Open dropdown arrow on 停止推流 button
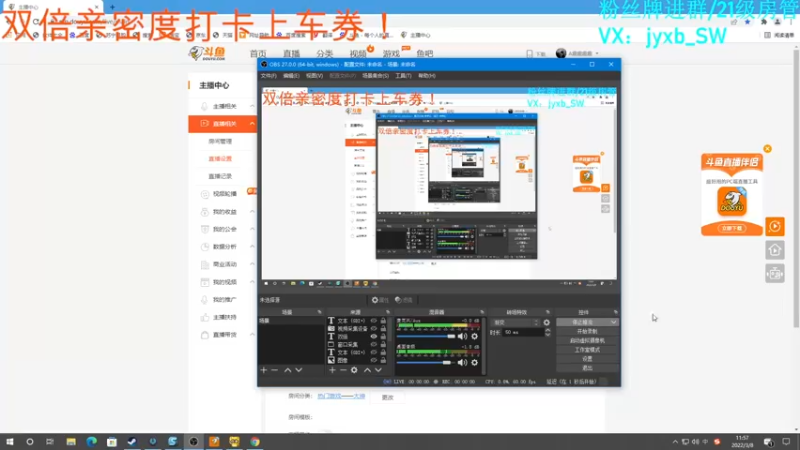800x450 pixels. point(613,322)
